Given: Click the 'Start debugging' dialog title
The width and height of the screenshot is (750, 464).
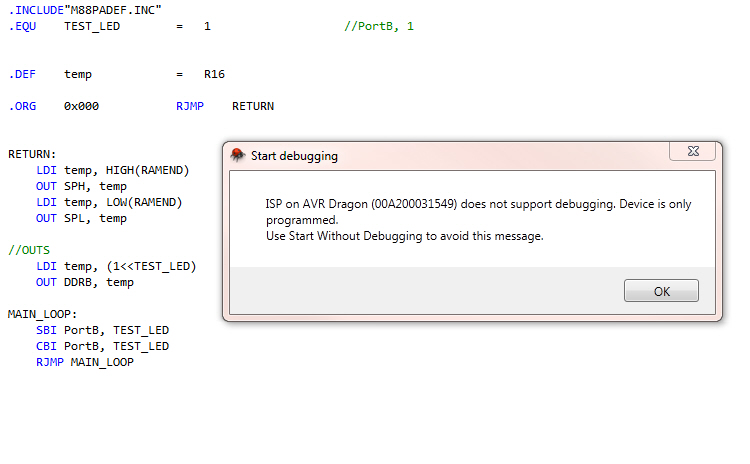Looking at the screenshot, I should [x=294, y=156].
